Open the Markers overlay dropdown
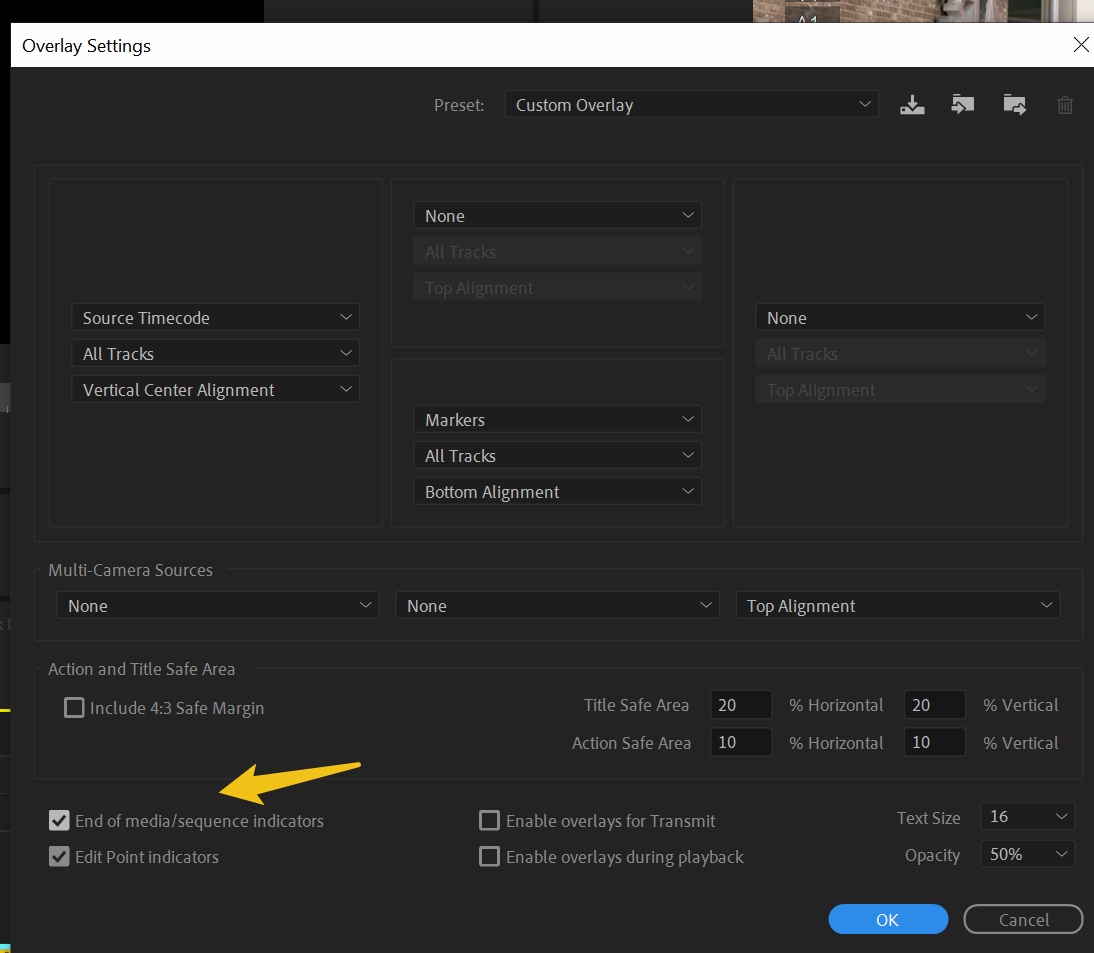Screen dimensions: 1094x953 557,419
